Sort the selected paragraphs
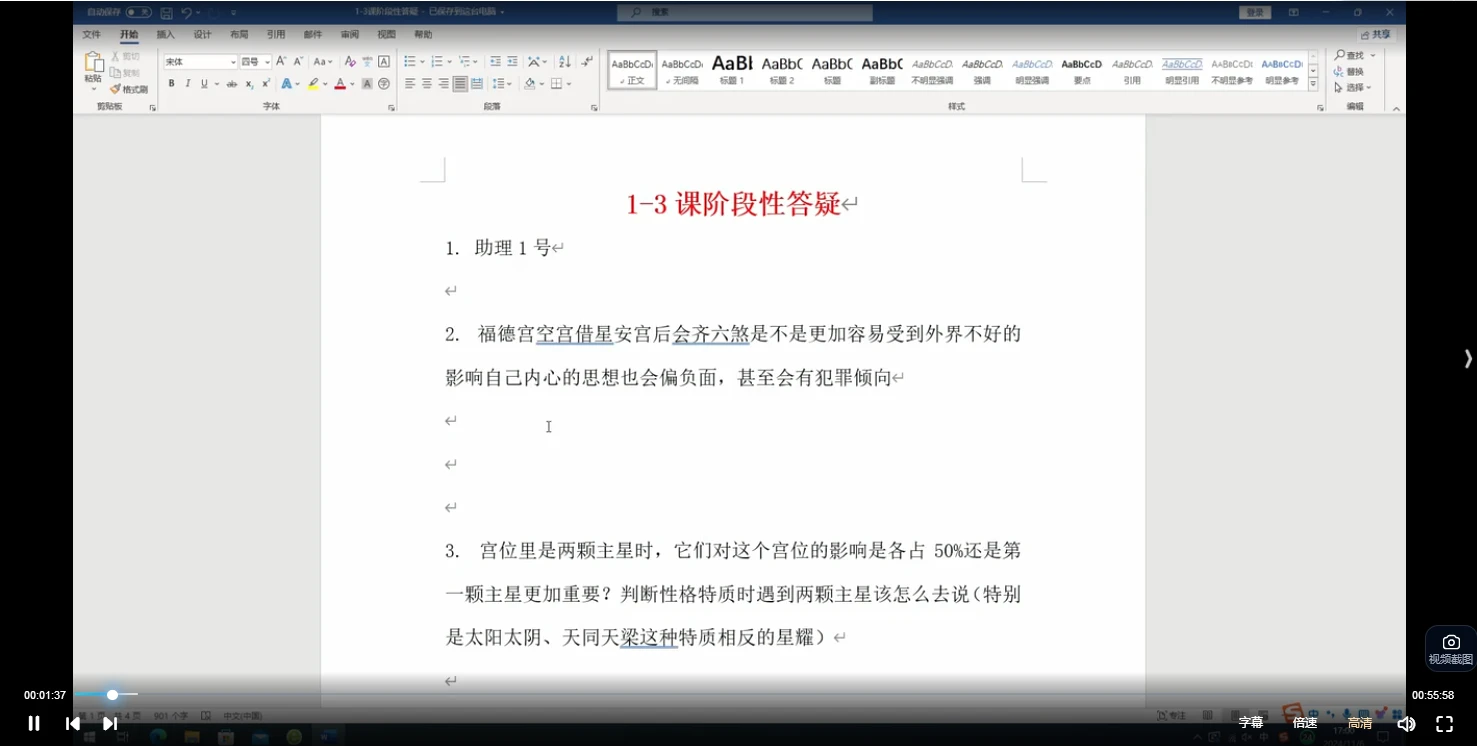This screenshot has width=1477, height=746. click(x=565, y=62)
